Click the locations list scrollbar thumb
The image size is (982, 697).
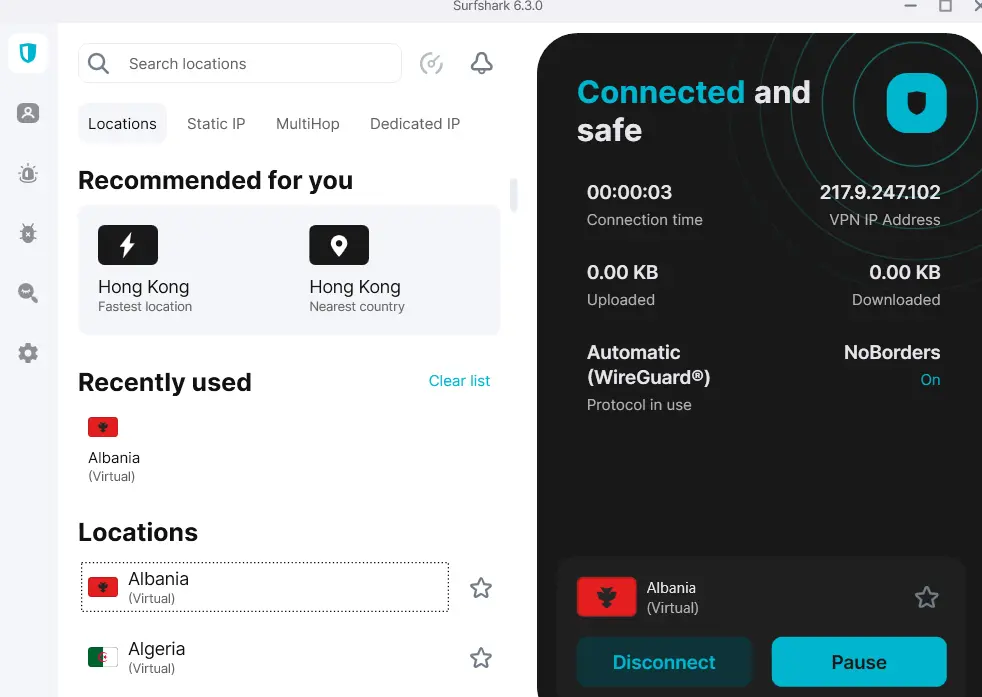point(514,195)
